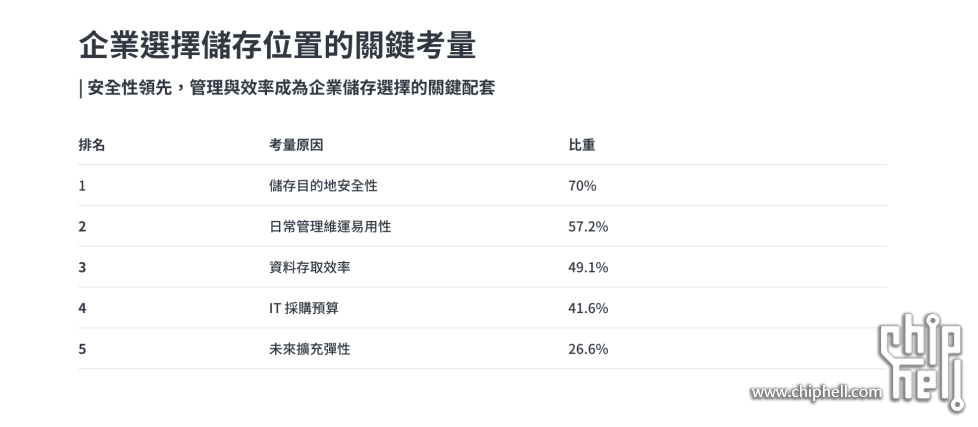Click the 70% value cell

tap(582, 186)
